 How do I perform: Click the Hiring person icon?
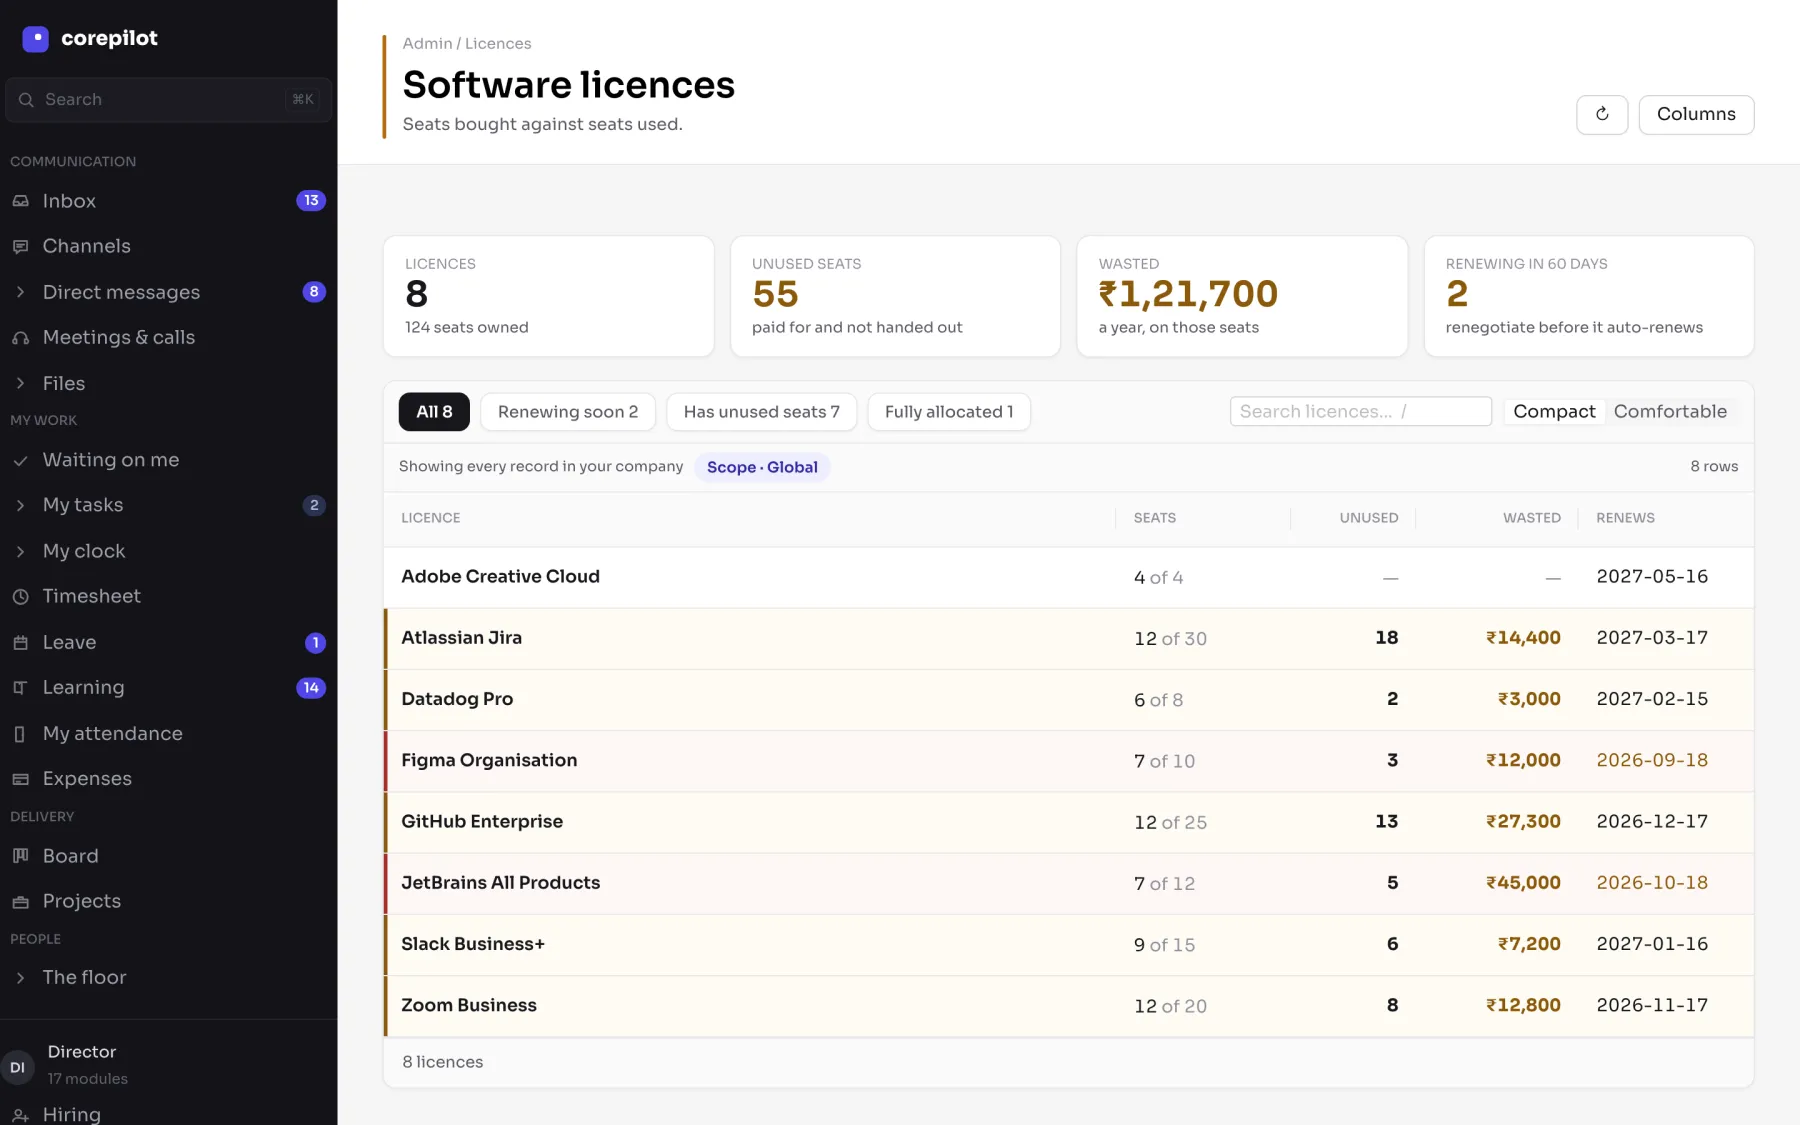pos(20,1114)
